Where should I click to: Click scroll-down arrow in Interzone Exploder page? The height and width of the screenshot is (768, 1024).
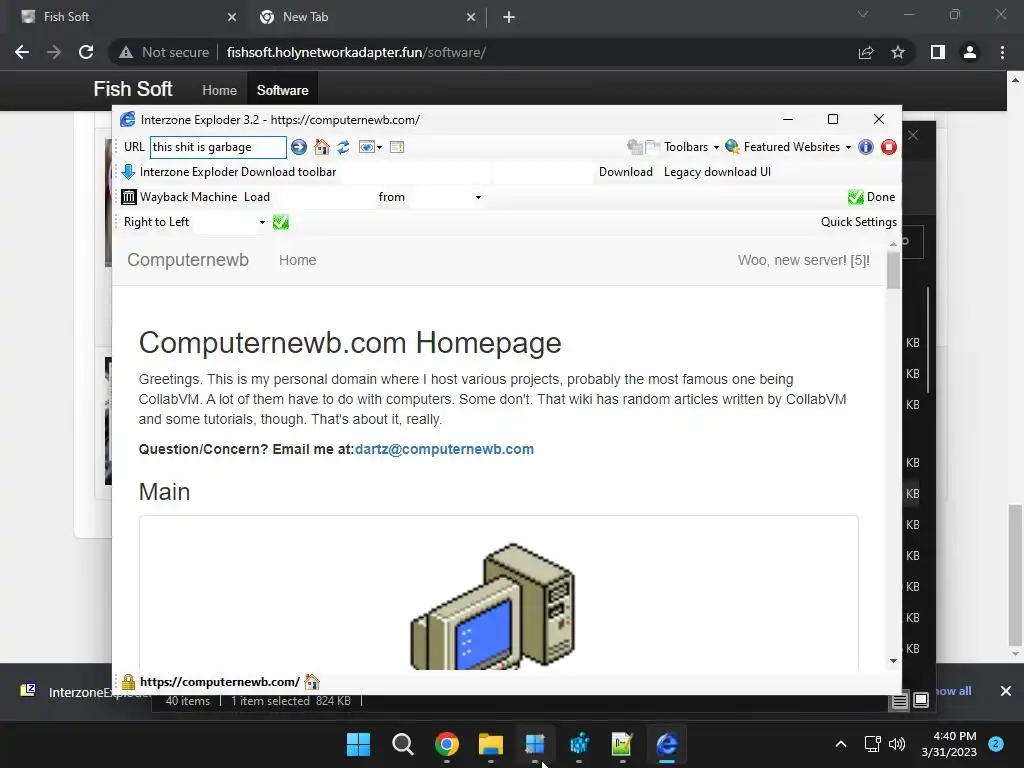pyautogui.click(x=893, y=661)
